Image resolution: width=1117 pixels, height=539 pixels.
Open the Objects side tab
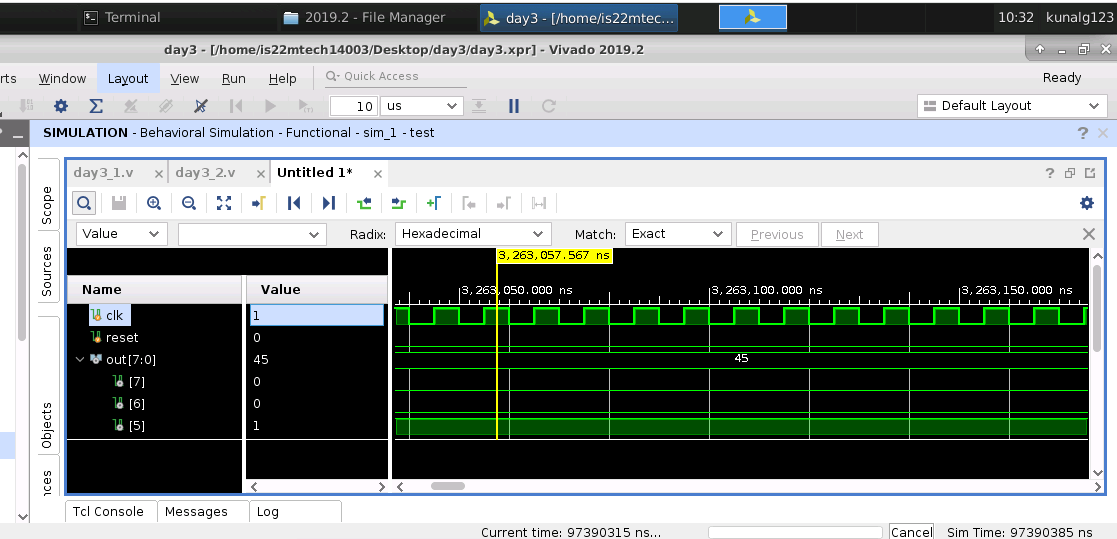click(x=47, y=426)
